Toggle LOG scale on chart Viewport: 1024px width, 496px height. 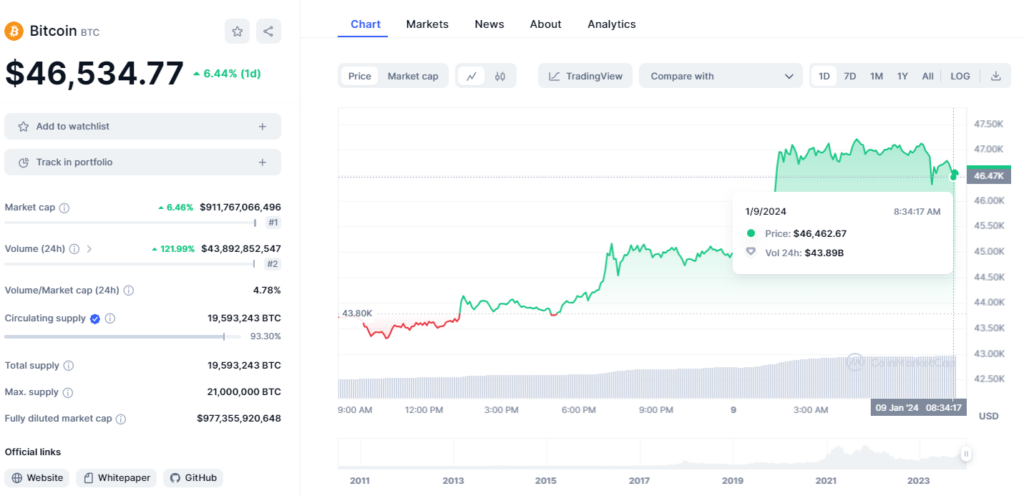[x=960, y=76]
